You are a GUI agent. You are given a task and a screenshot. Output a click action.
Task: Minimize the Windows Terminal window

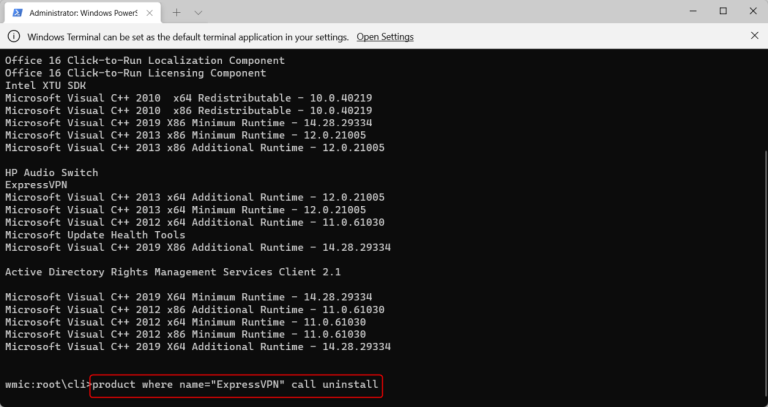[693, 11]
